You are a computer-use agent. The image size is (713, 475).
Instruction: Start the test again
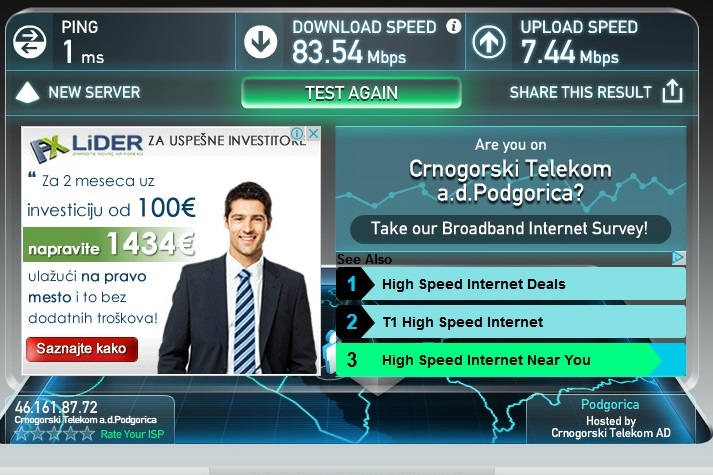tap(351, 93)
